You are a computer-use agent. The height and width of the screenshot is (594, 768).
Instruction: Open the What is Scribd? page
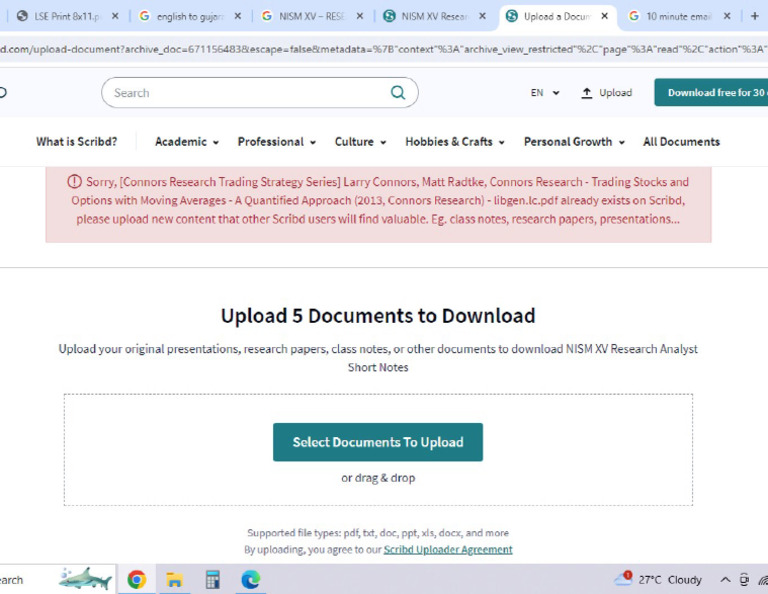(x=76, y=142)
